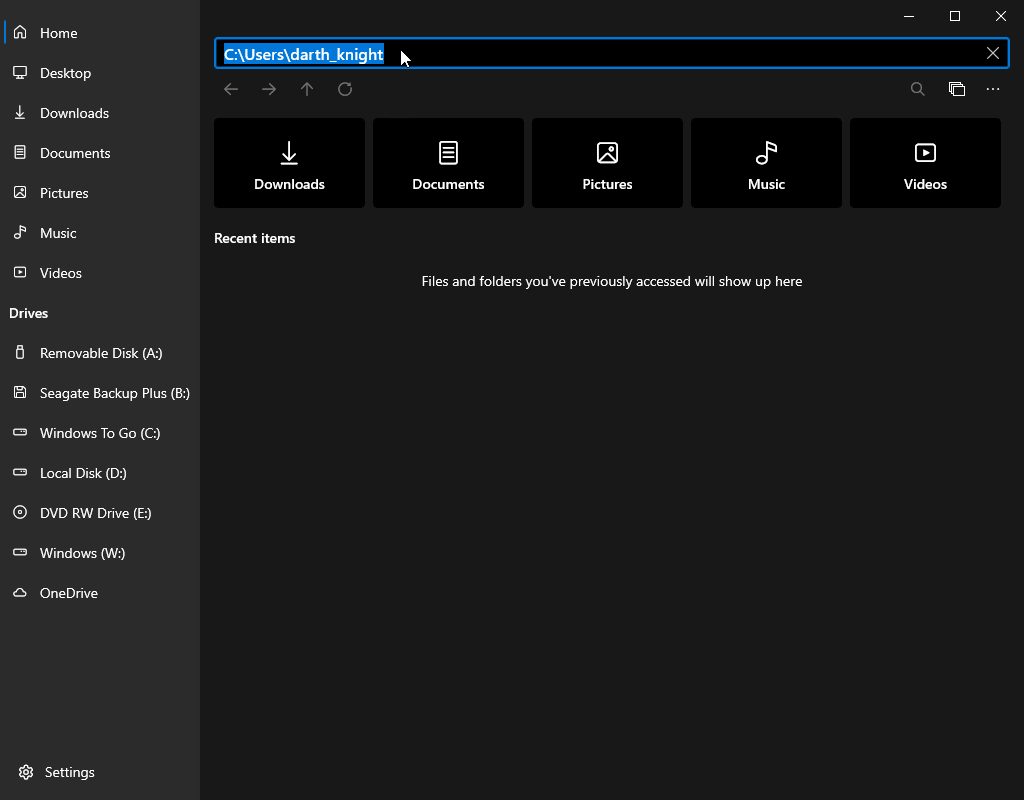Maximize the file manager window
Viewport: 1024px width, 800px height.
(955, 16)
